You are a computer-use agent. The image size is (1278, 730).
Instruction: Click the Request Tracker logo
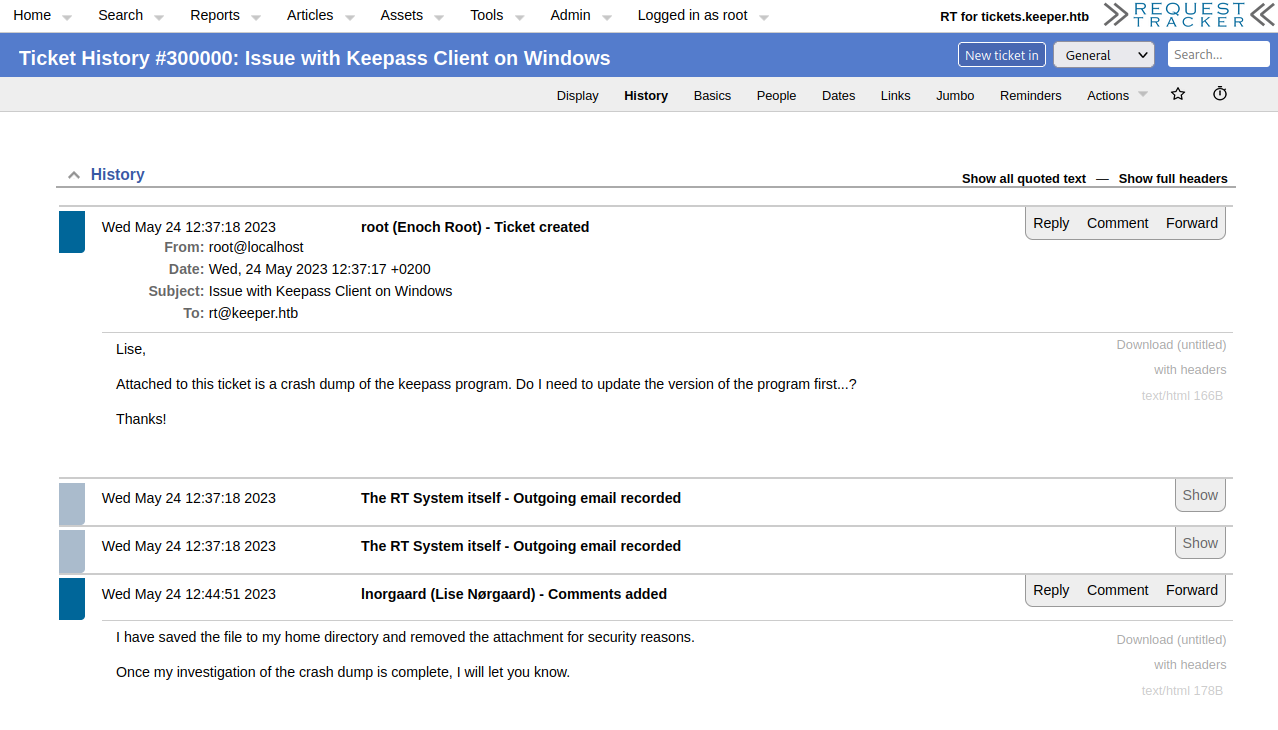[x=1189, y=14]
